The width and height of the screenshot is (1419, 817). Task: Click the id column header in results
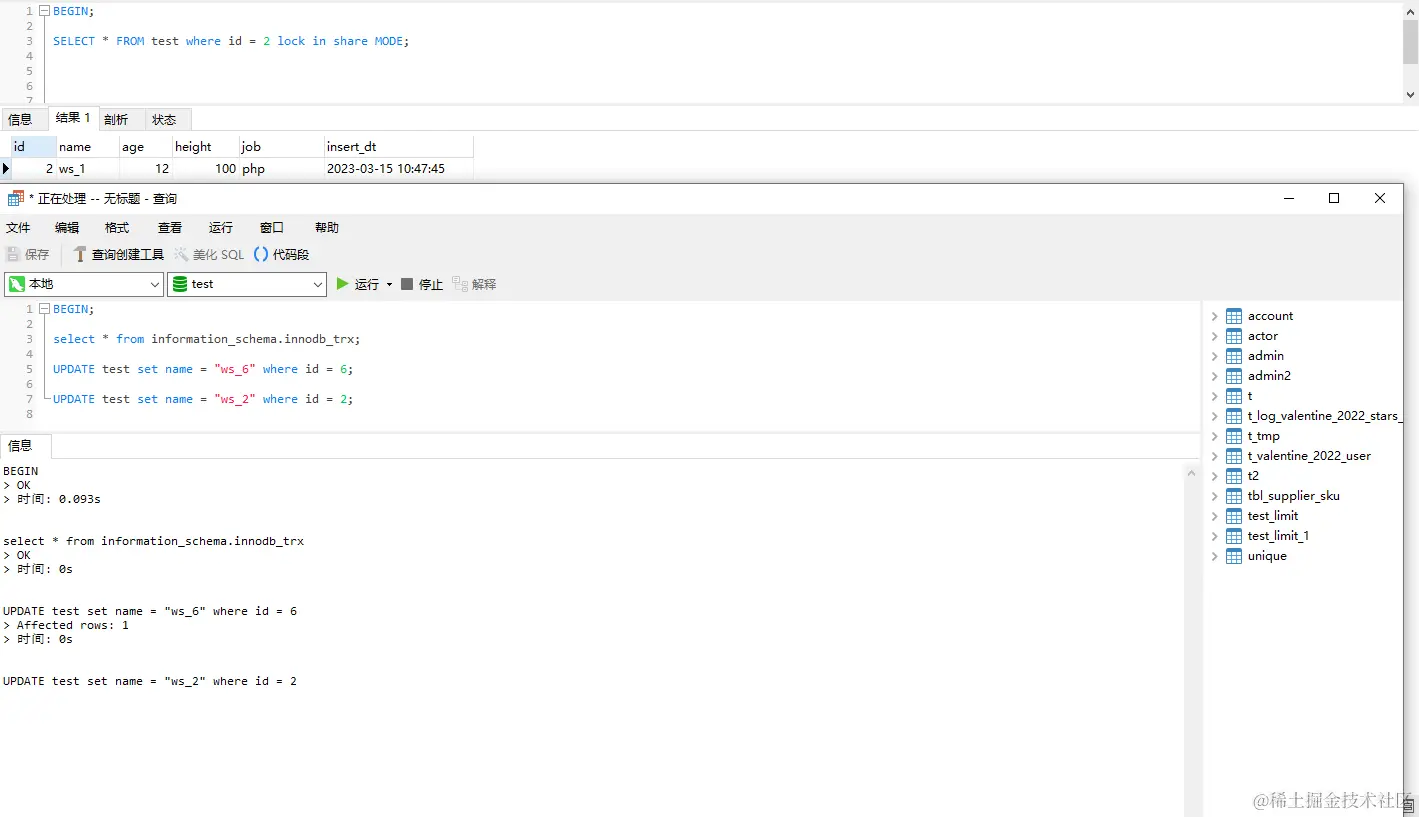pos(33,147)
